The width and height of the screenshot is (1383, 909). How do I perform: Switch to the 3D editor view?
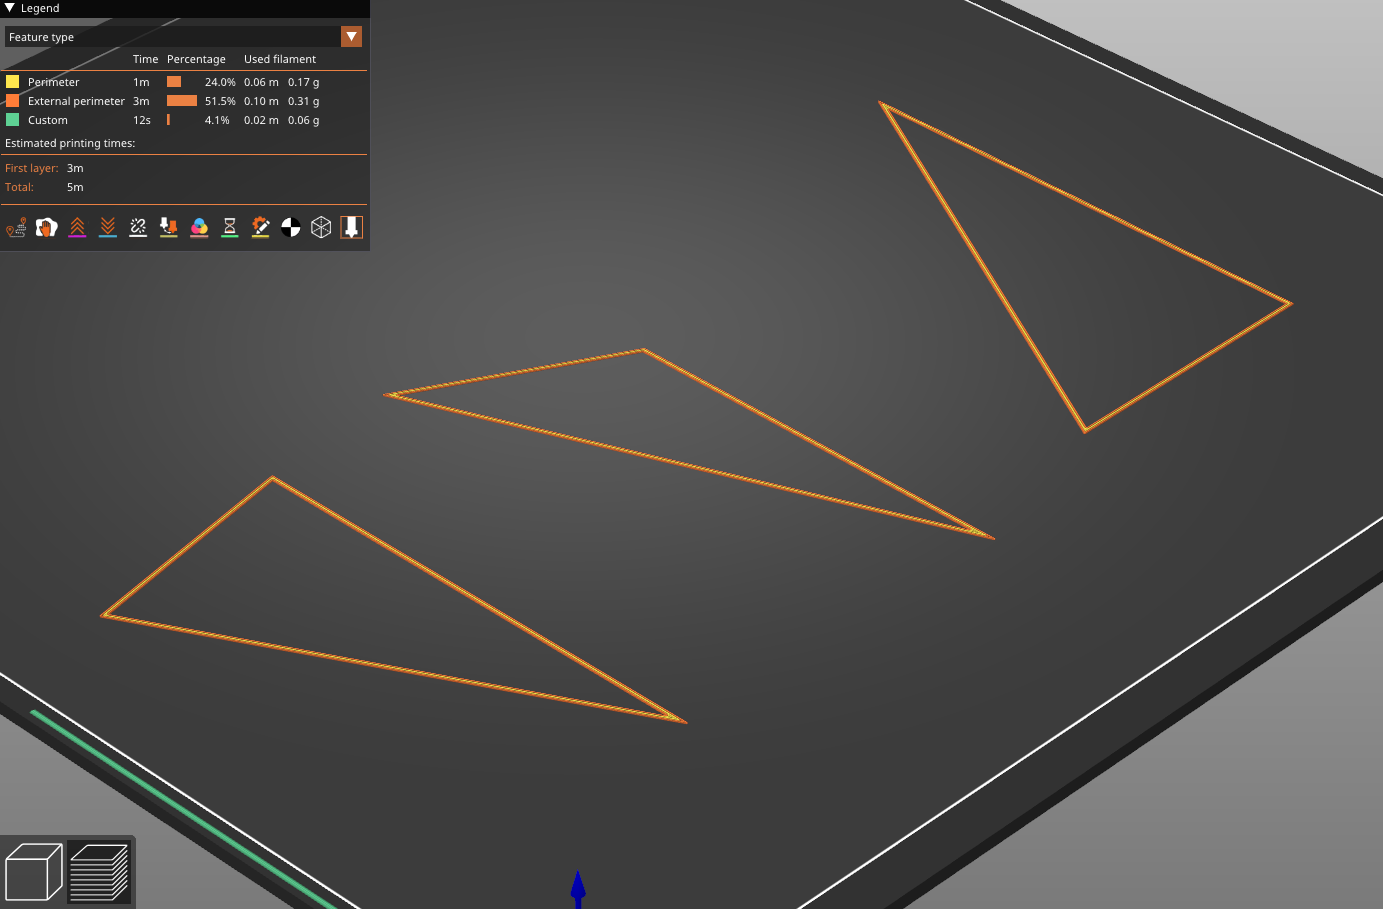point(33,871)
